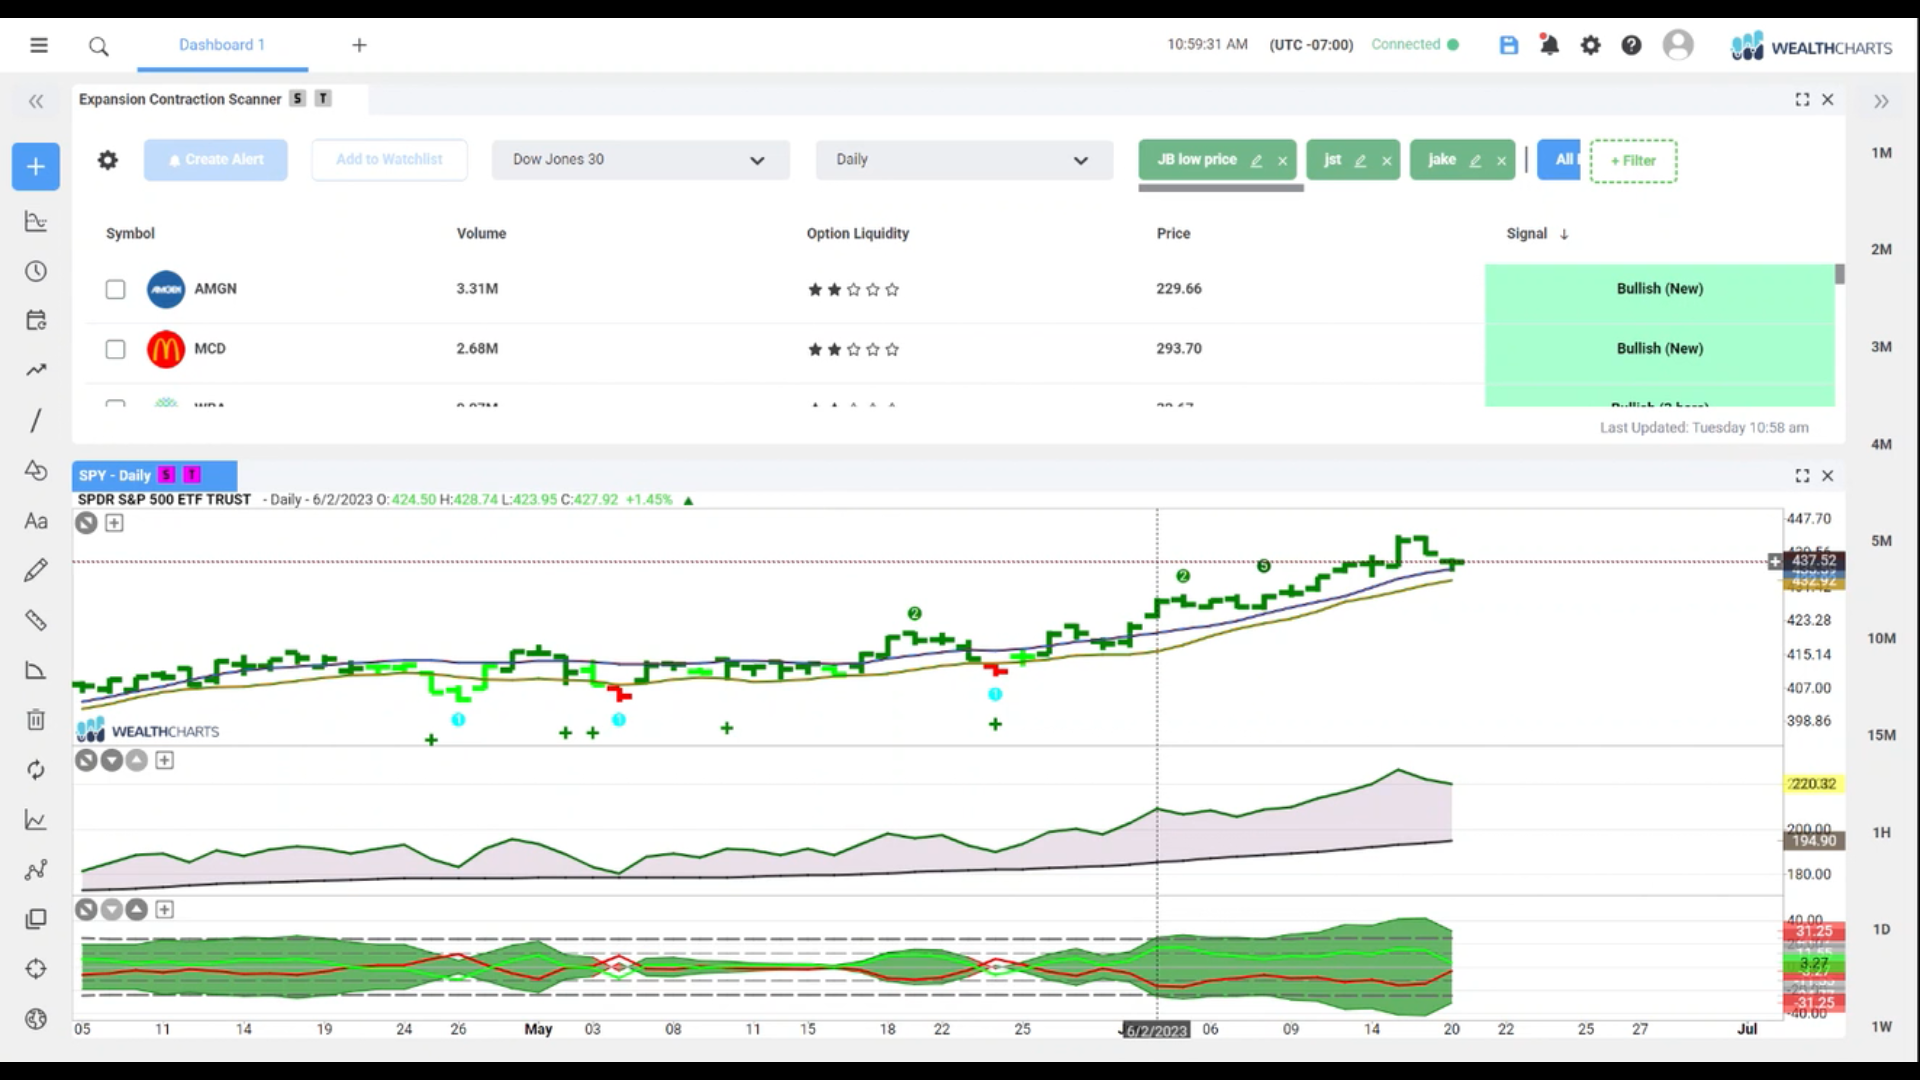Add a new filter with + Filter

click(x=1633, y=161)
